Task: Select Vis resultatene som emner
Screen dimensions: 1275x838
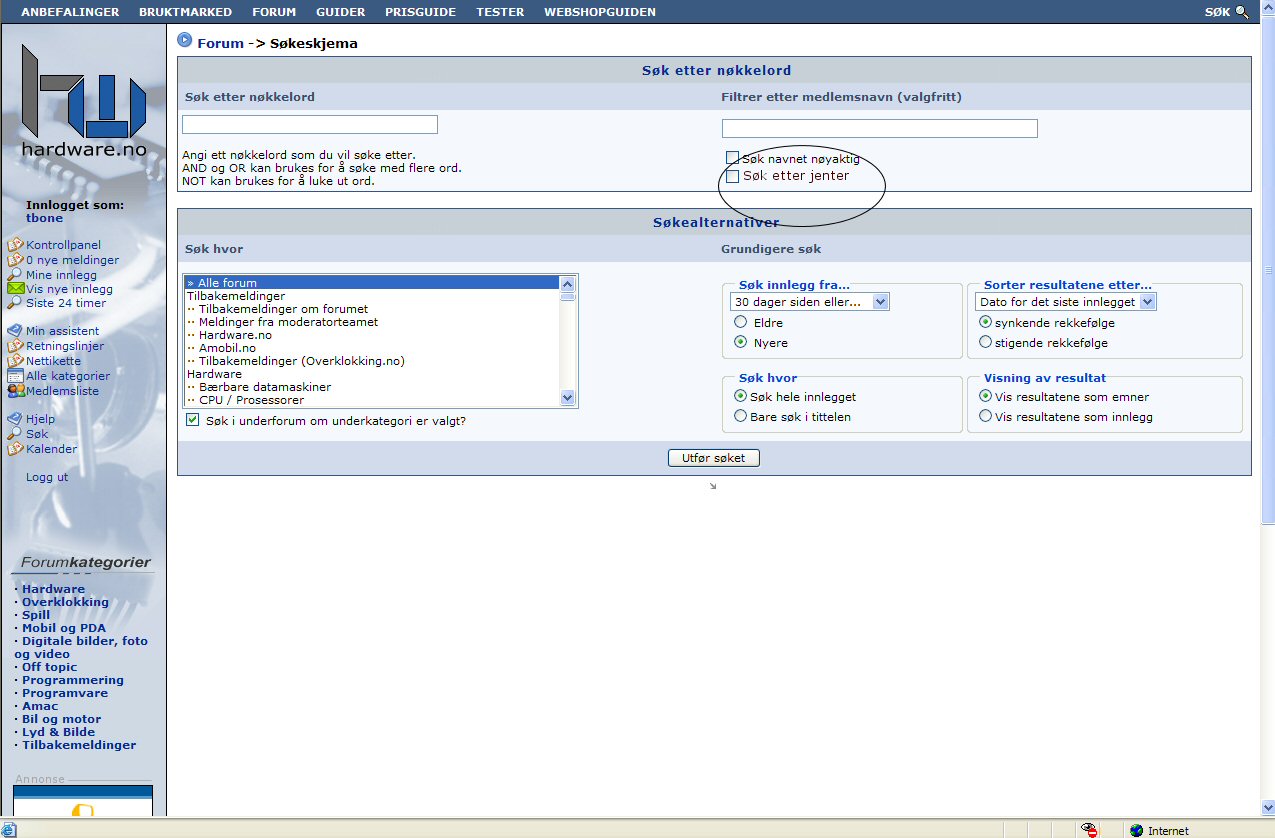Action: pyautogui.click(x=986, y=396)
